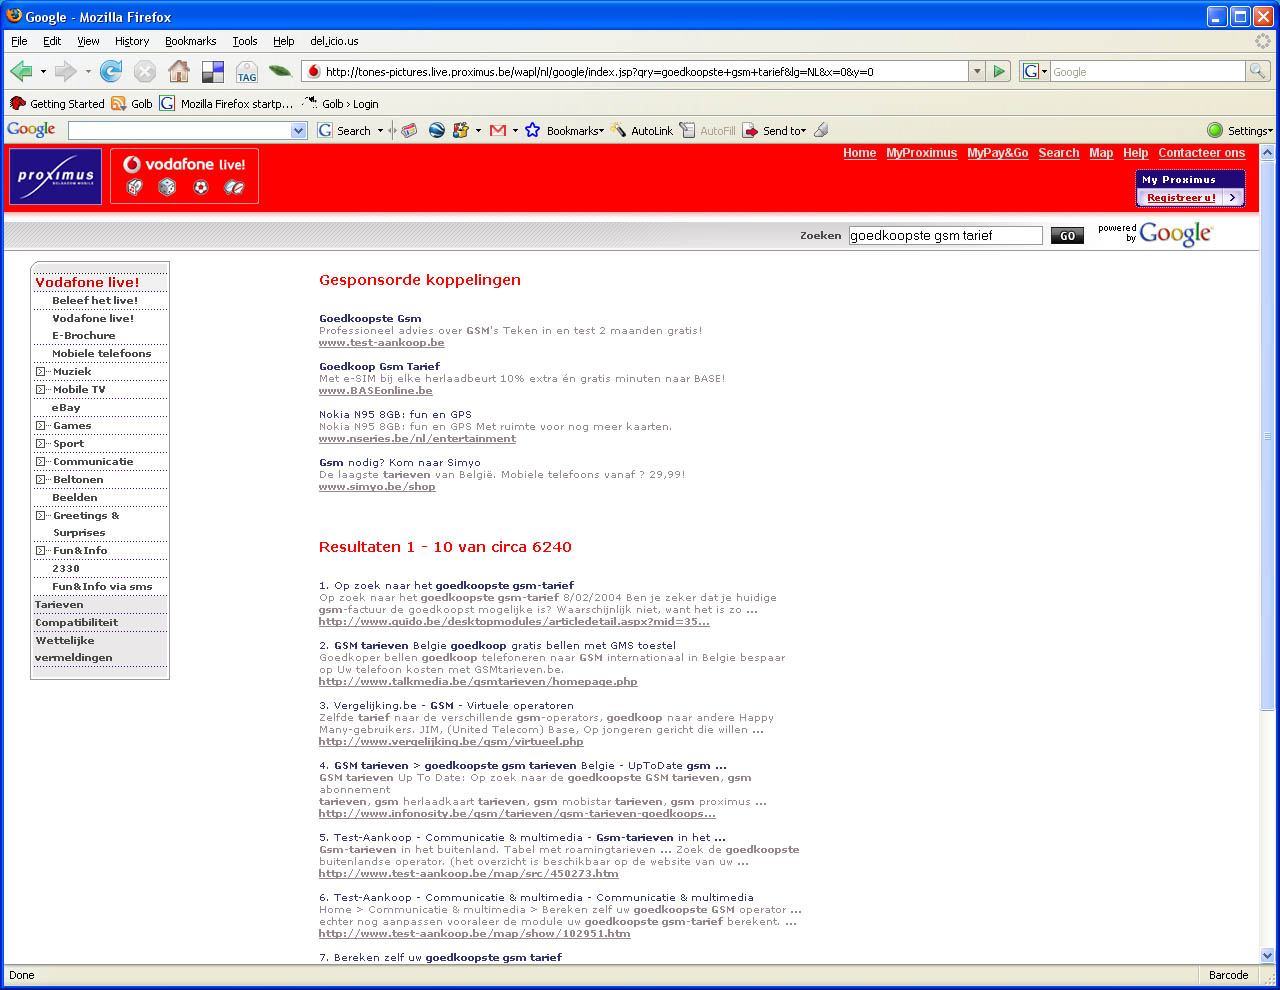Click the MyProximus header link

point(921,153)
